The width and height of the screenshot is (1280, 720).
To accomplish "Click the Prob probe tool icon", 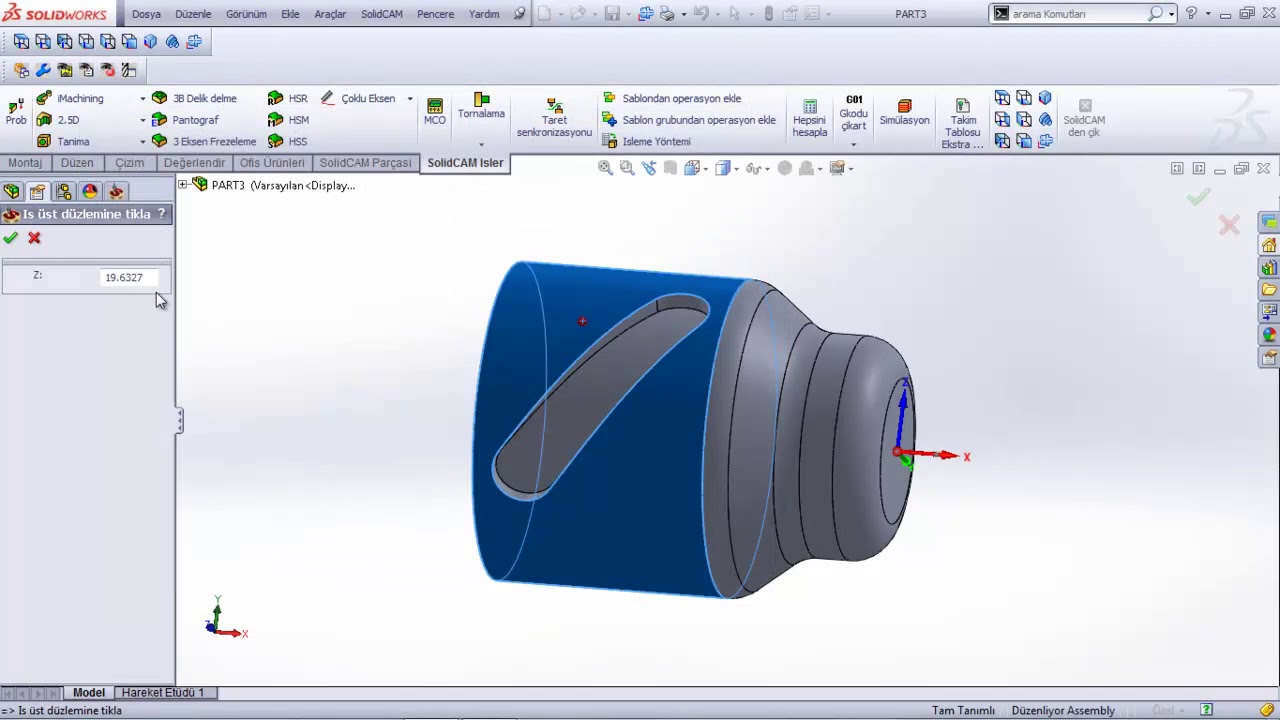I will click(x=16, y=111).
